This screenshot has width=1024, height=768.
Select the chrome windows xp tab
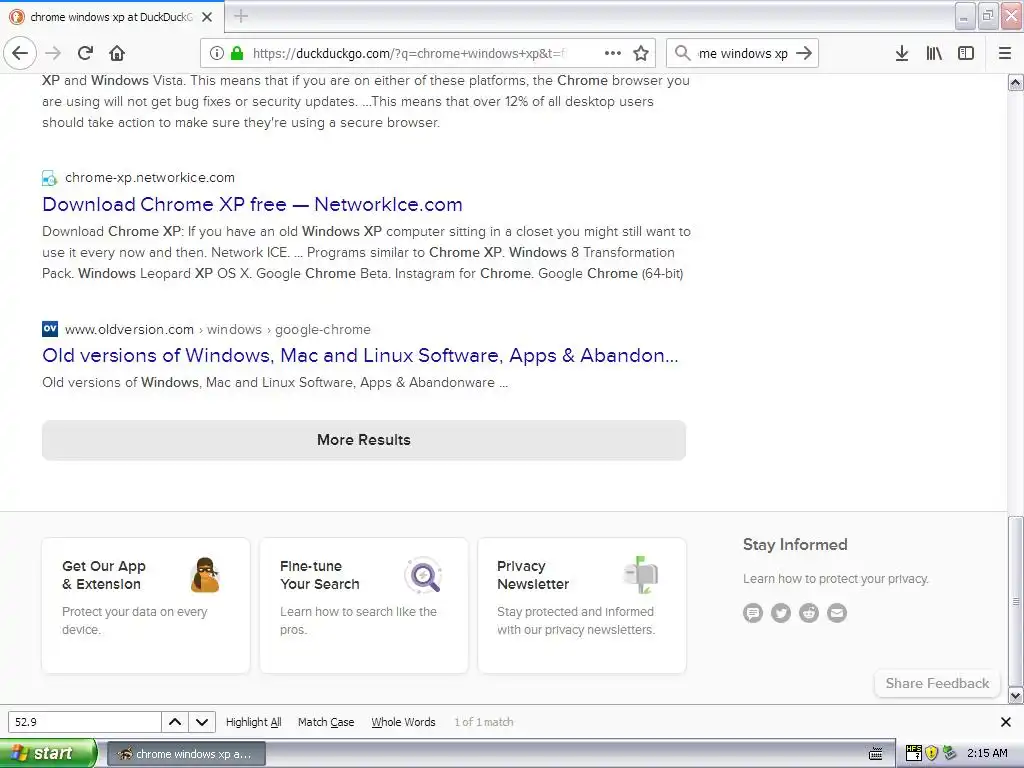point(112,17)
